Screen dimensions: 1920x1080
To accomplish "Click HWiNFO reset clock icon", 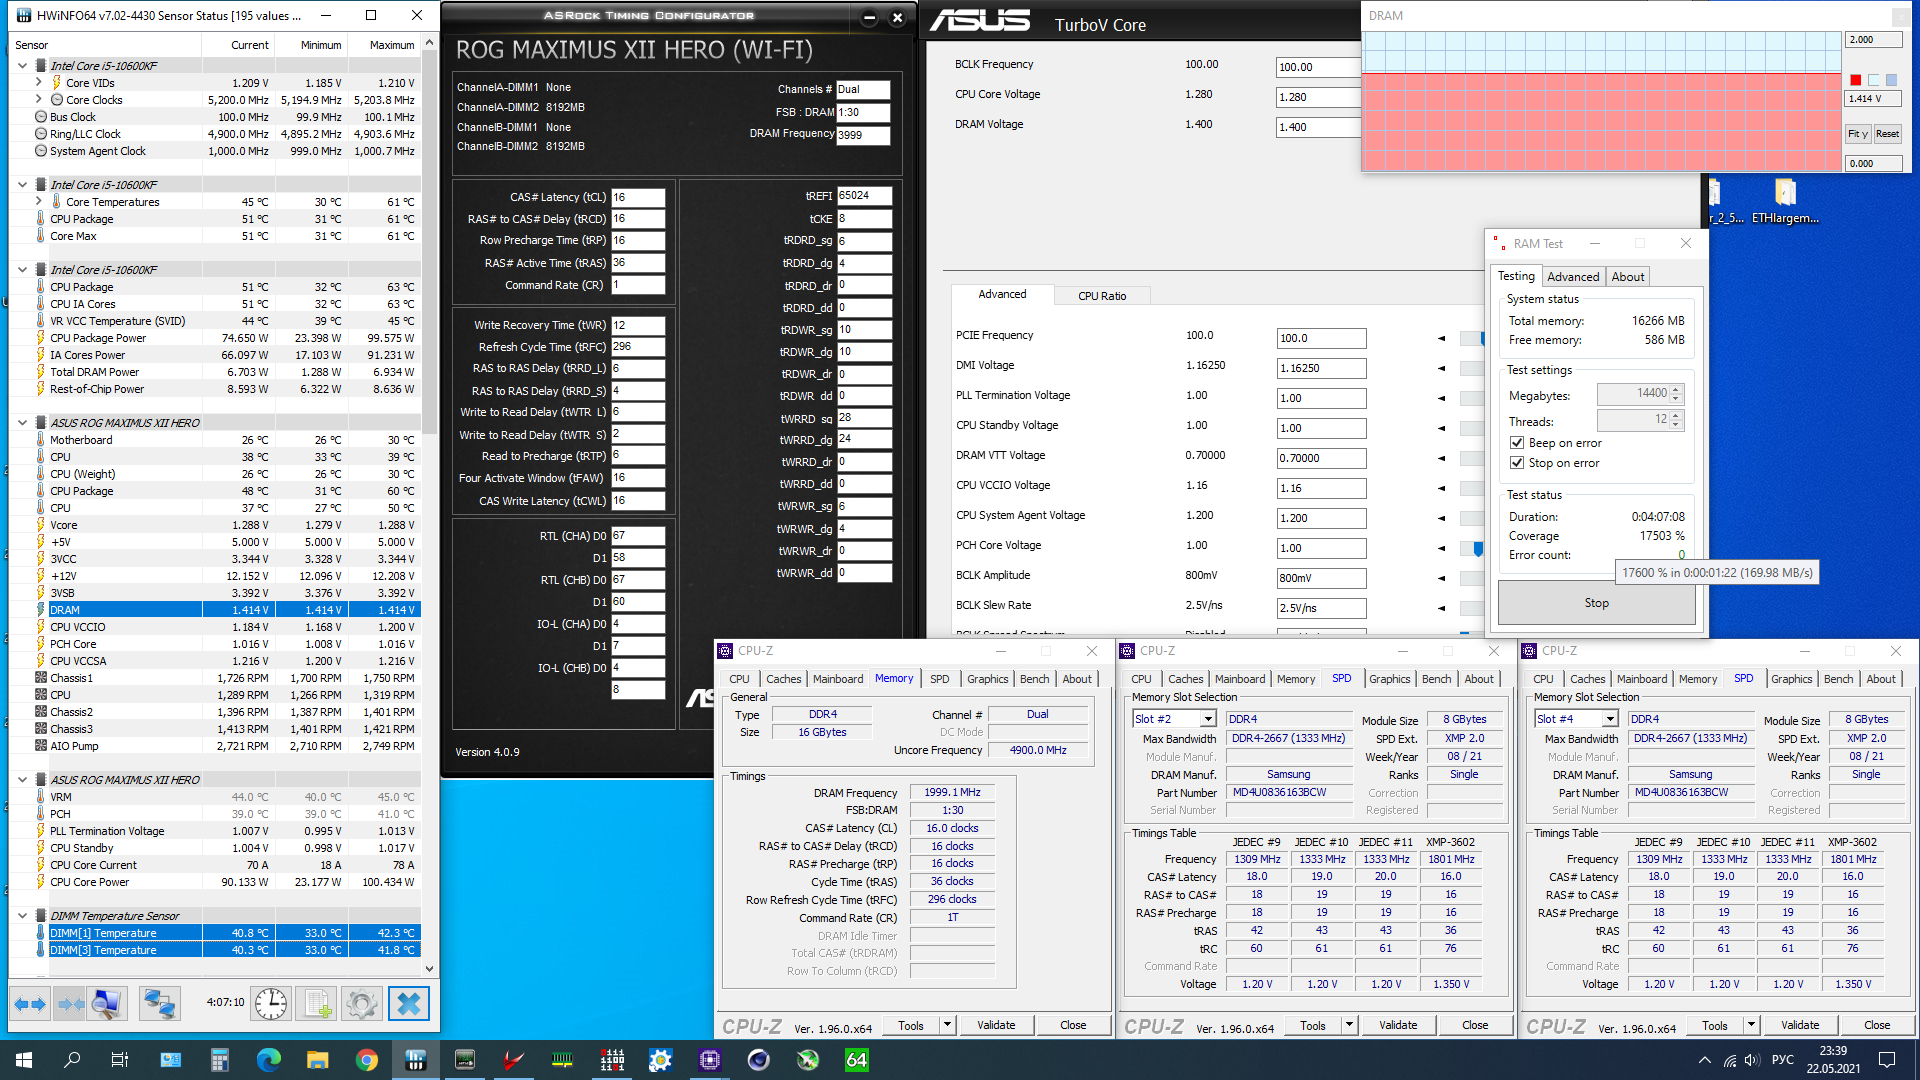I will point(271,1003).
